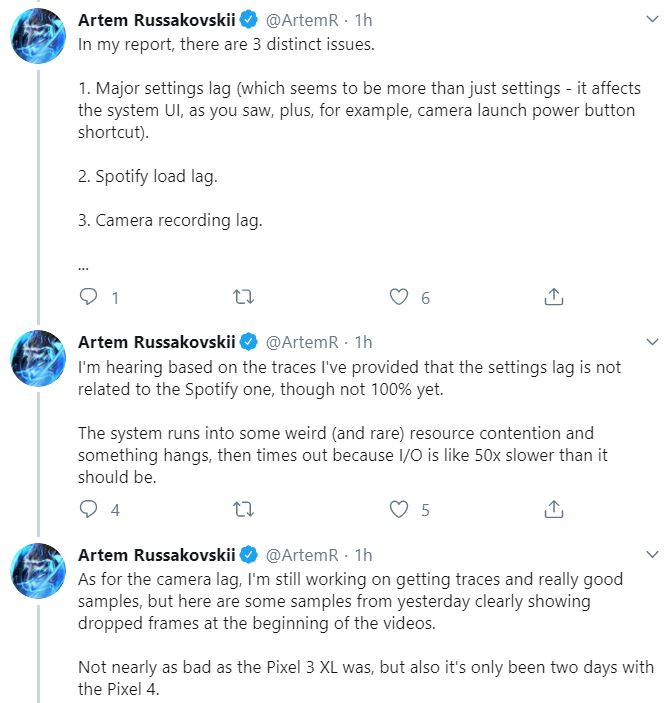Click the first tweet's '1h' timestamp
Image resolution: width=672 pixels, height=703 pixels.
pyautogui.click(x=363, y=19)
